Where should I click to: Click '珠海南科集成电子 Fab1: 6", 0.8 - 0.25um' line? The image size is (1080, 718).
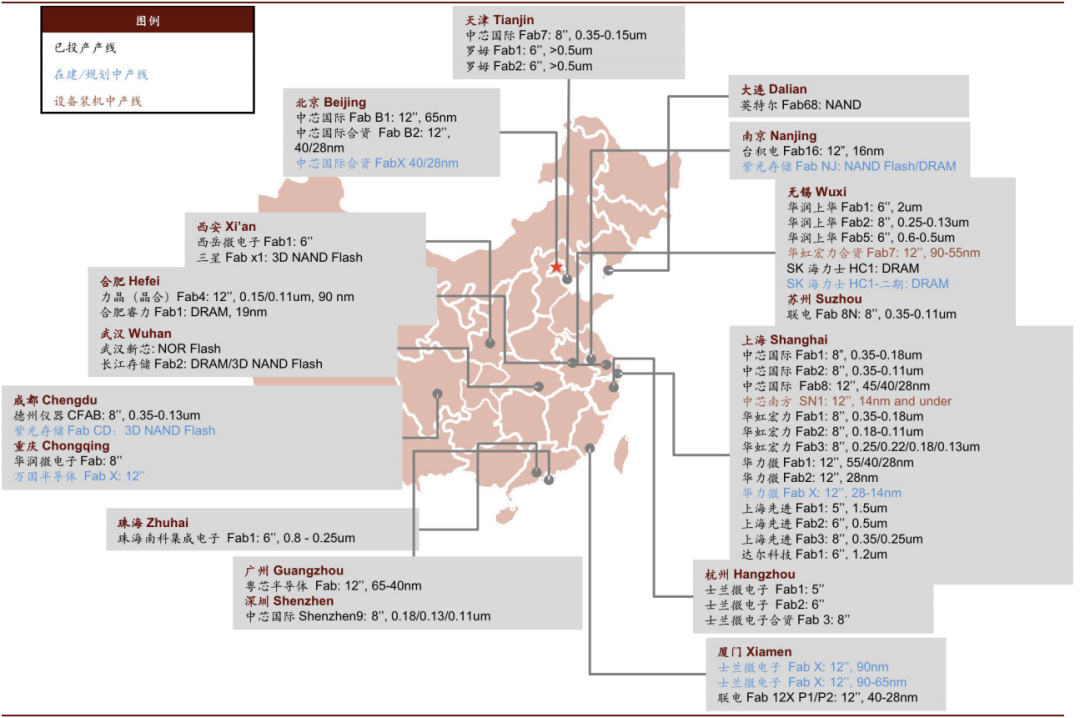236,537
